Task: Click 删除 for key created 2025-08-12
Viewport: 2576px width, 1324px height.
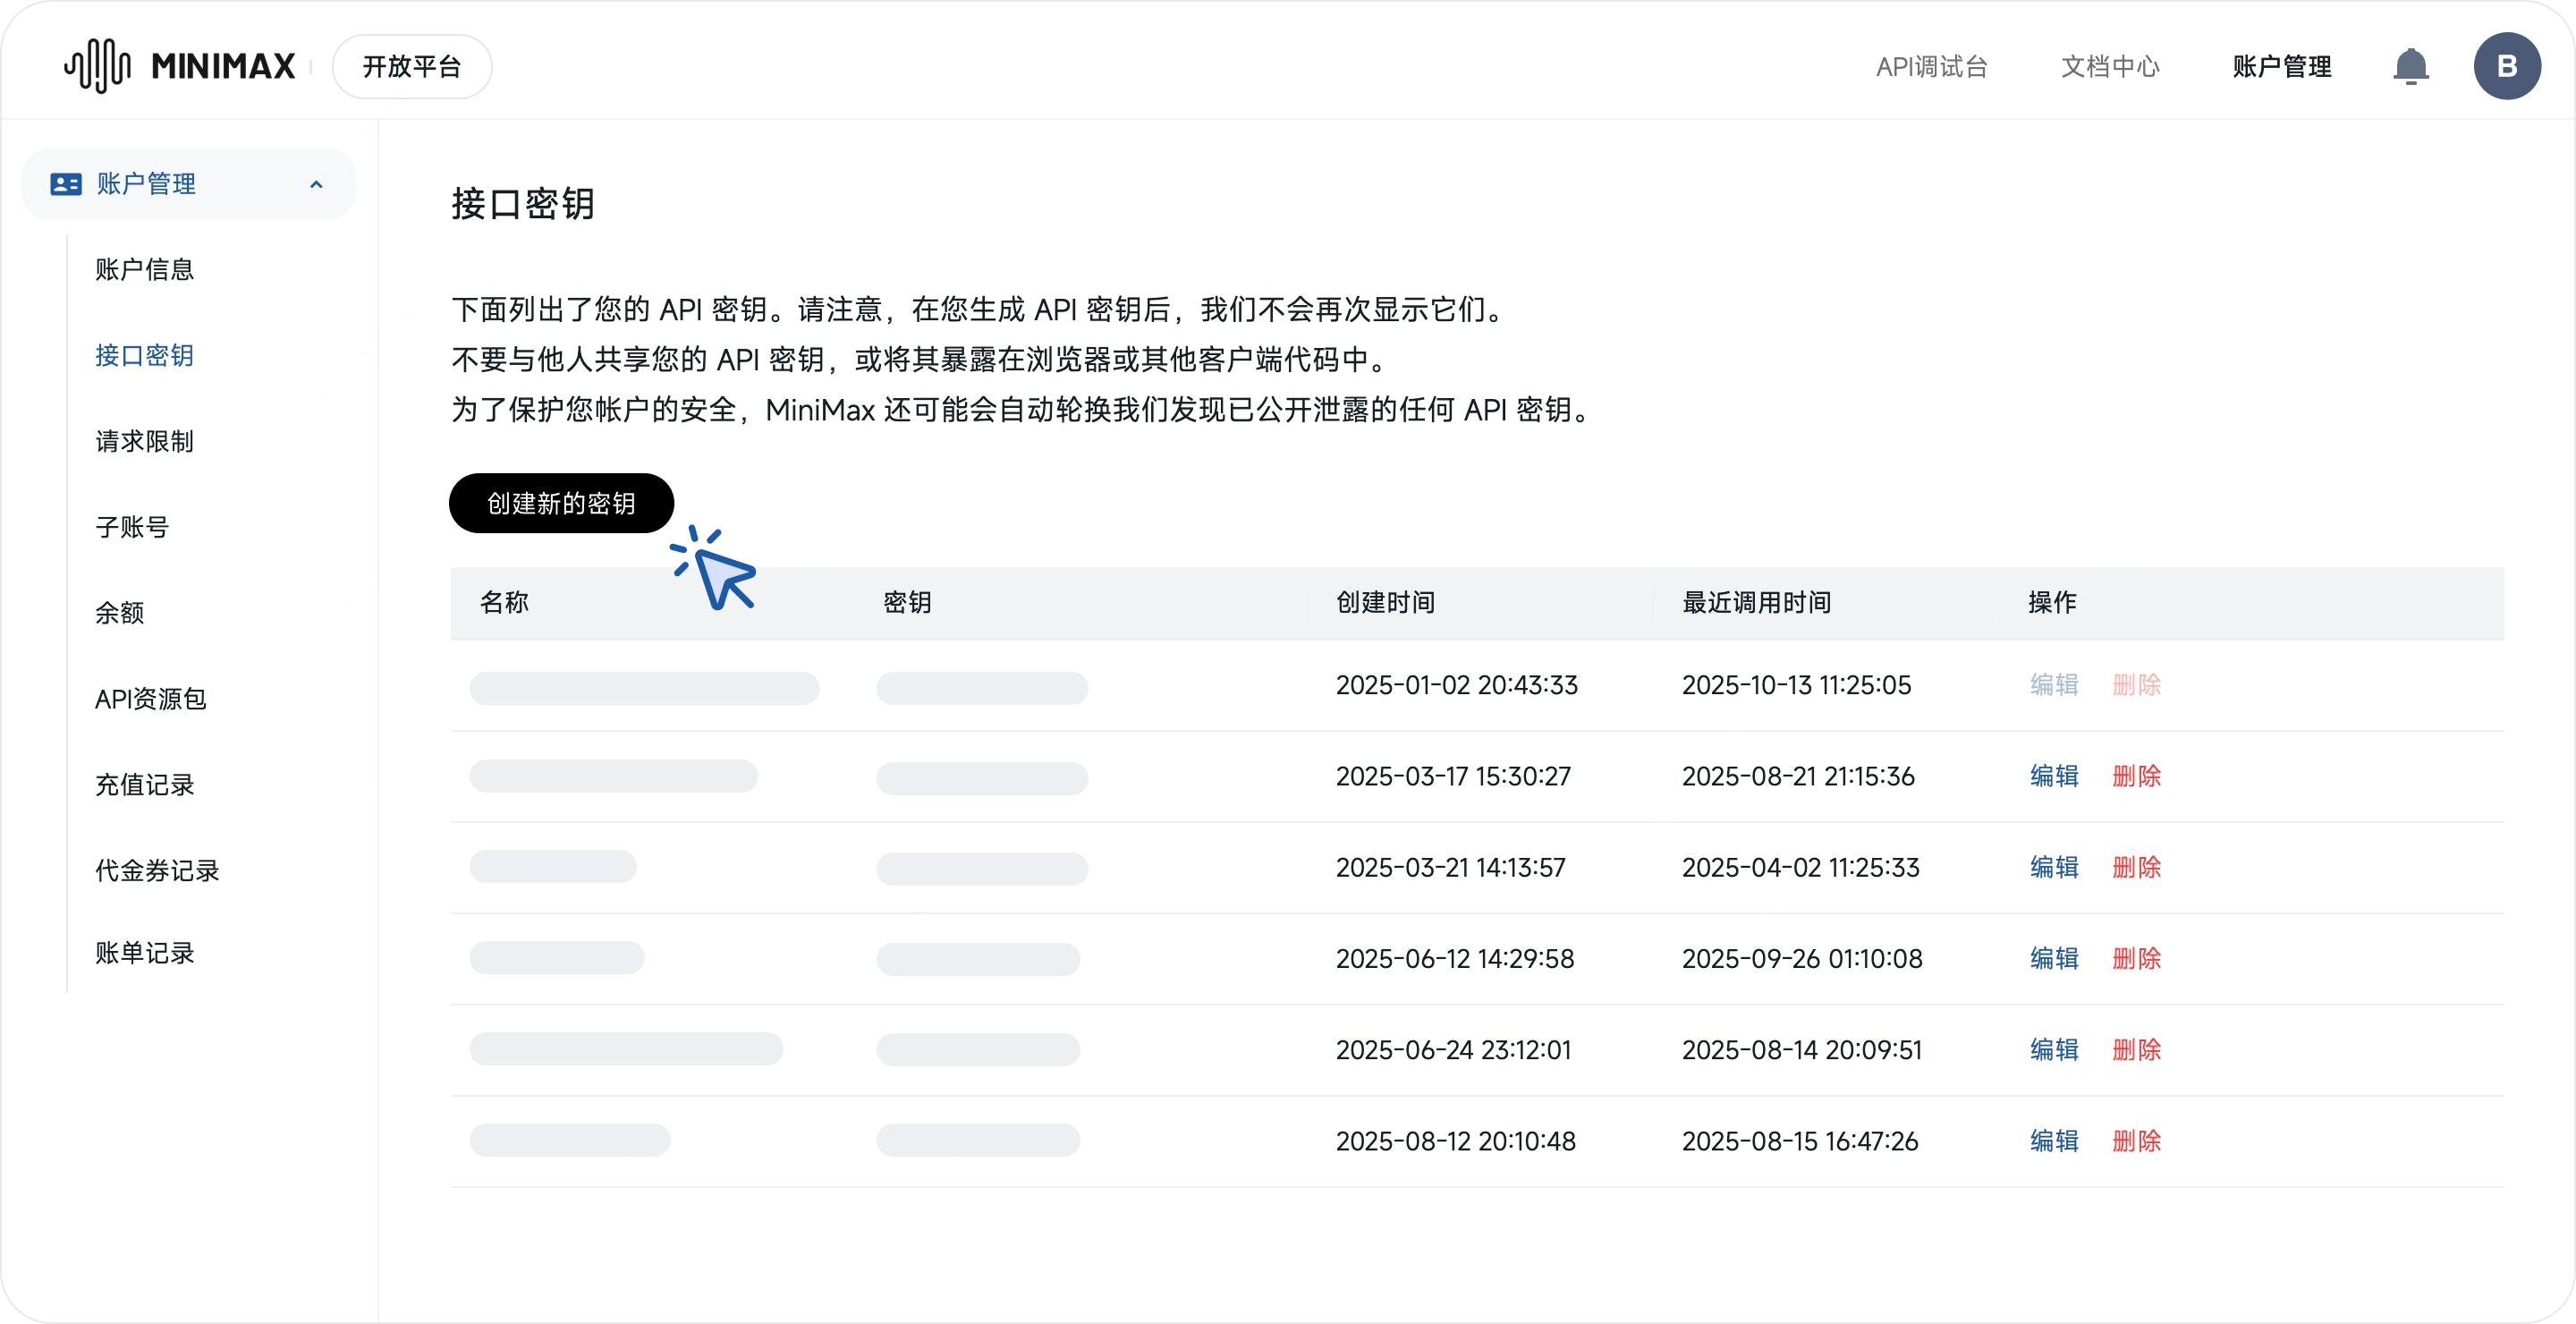Action: tap(2136, 1141)
